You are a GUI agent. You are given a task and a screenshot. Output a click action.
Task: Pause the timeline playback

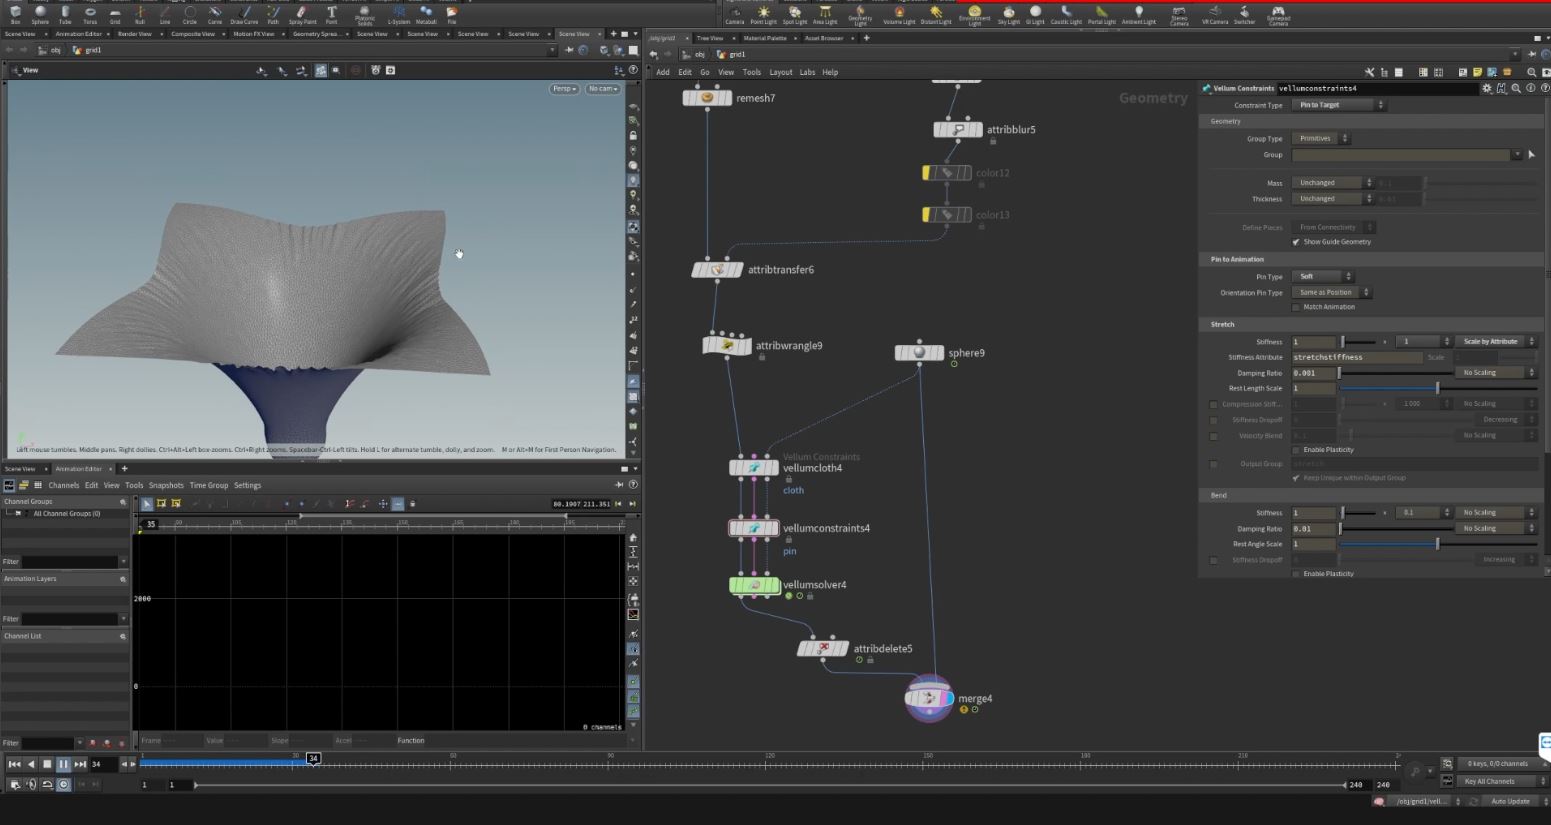pyautogui.click(x=63, y=764)
